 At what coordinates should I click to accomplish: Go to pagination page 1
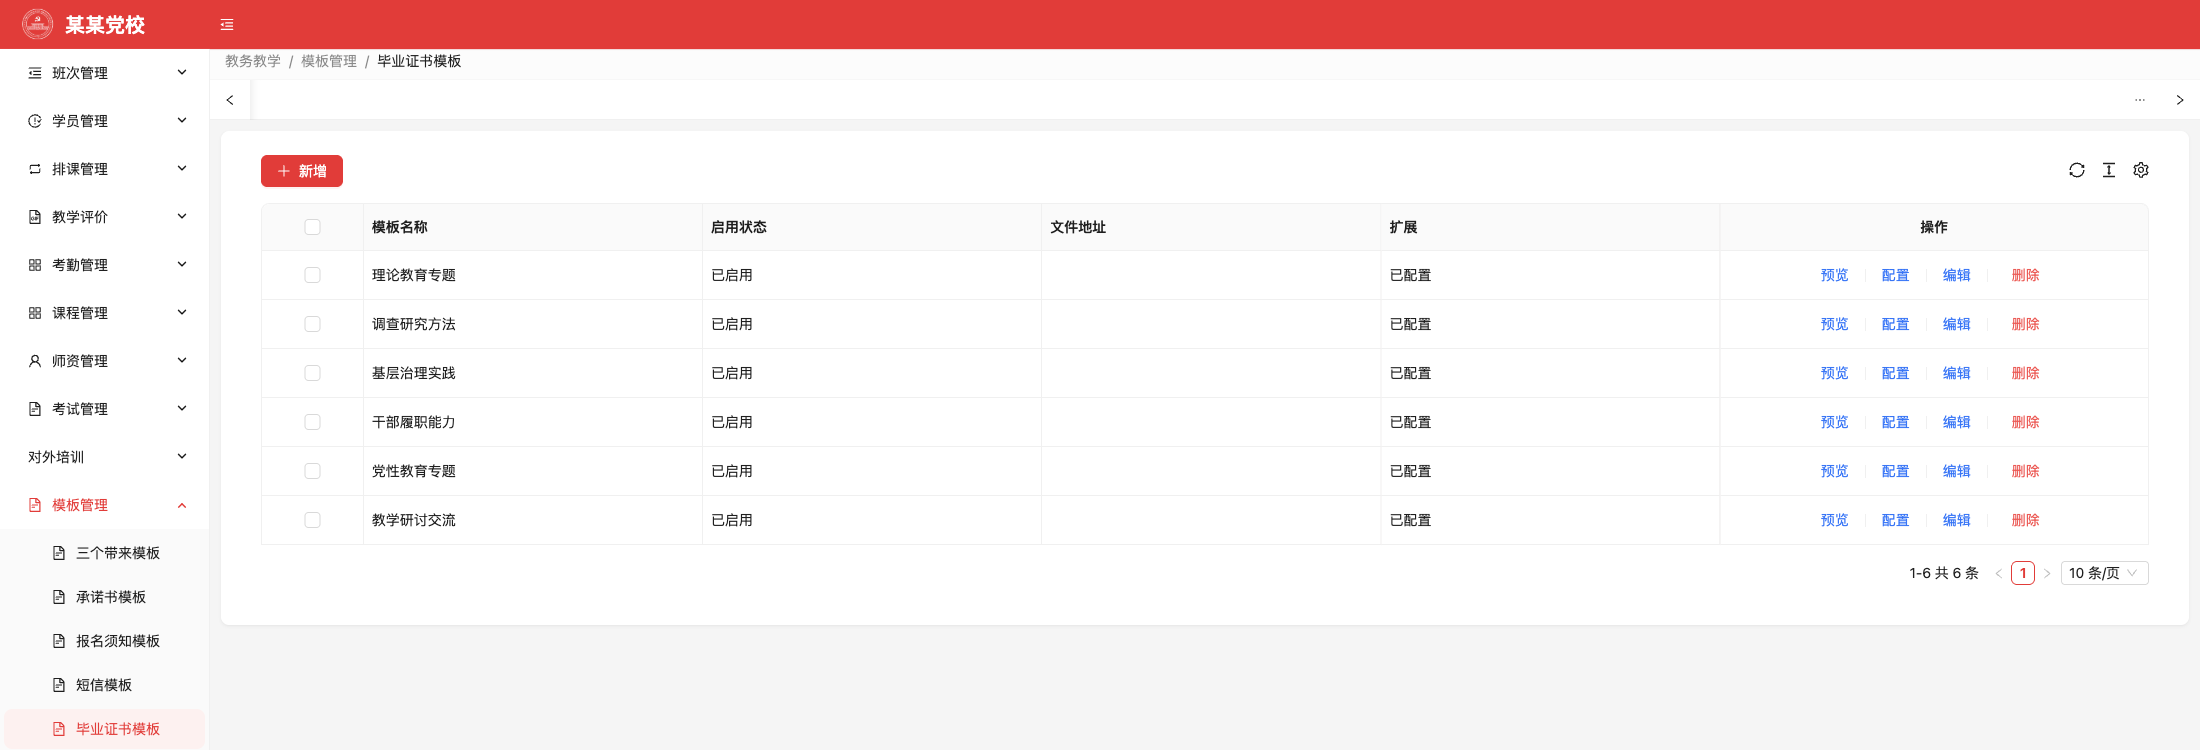[2023, 573]
